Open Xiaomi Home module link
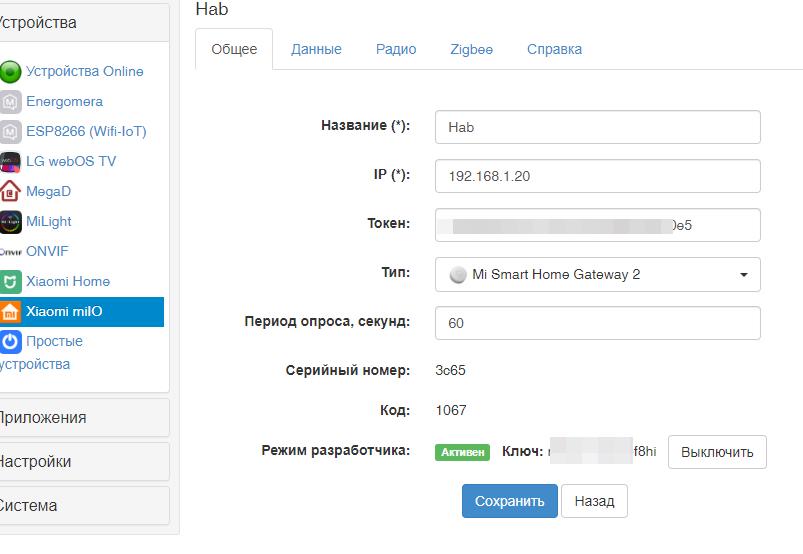 tap(68, 281)
